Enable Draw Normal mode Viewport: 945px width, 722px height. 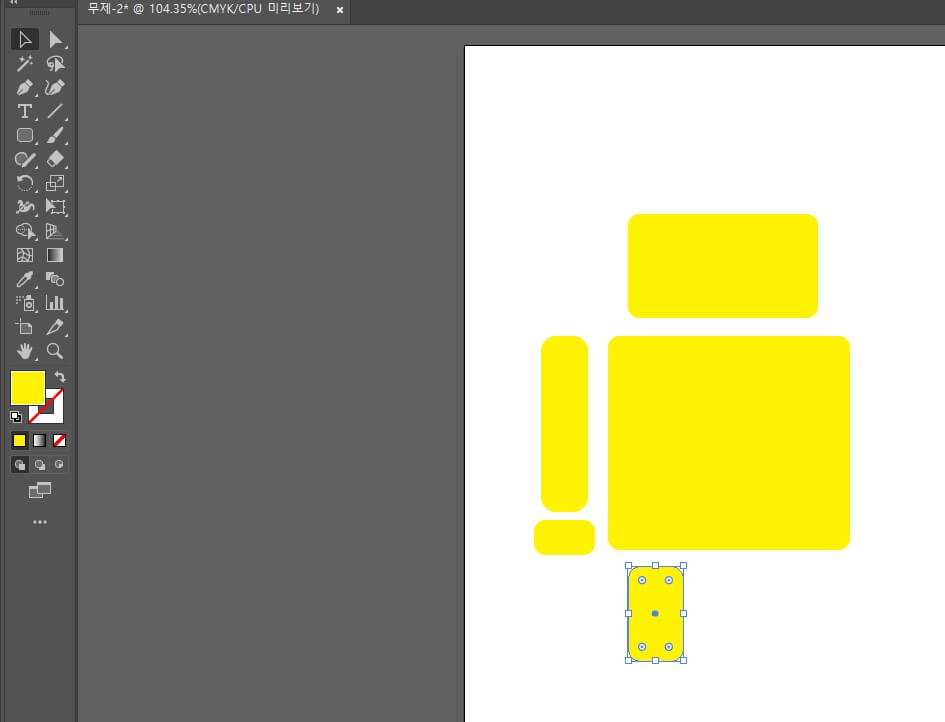[20, 465]
